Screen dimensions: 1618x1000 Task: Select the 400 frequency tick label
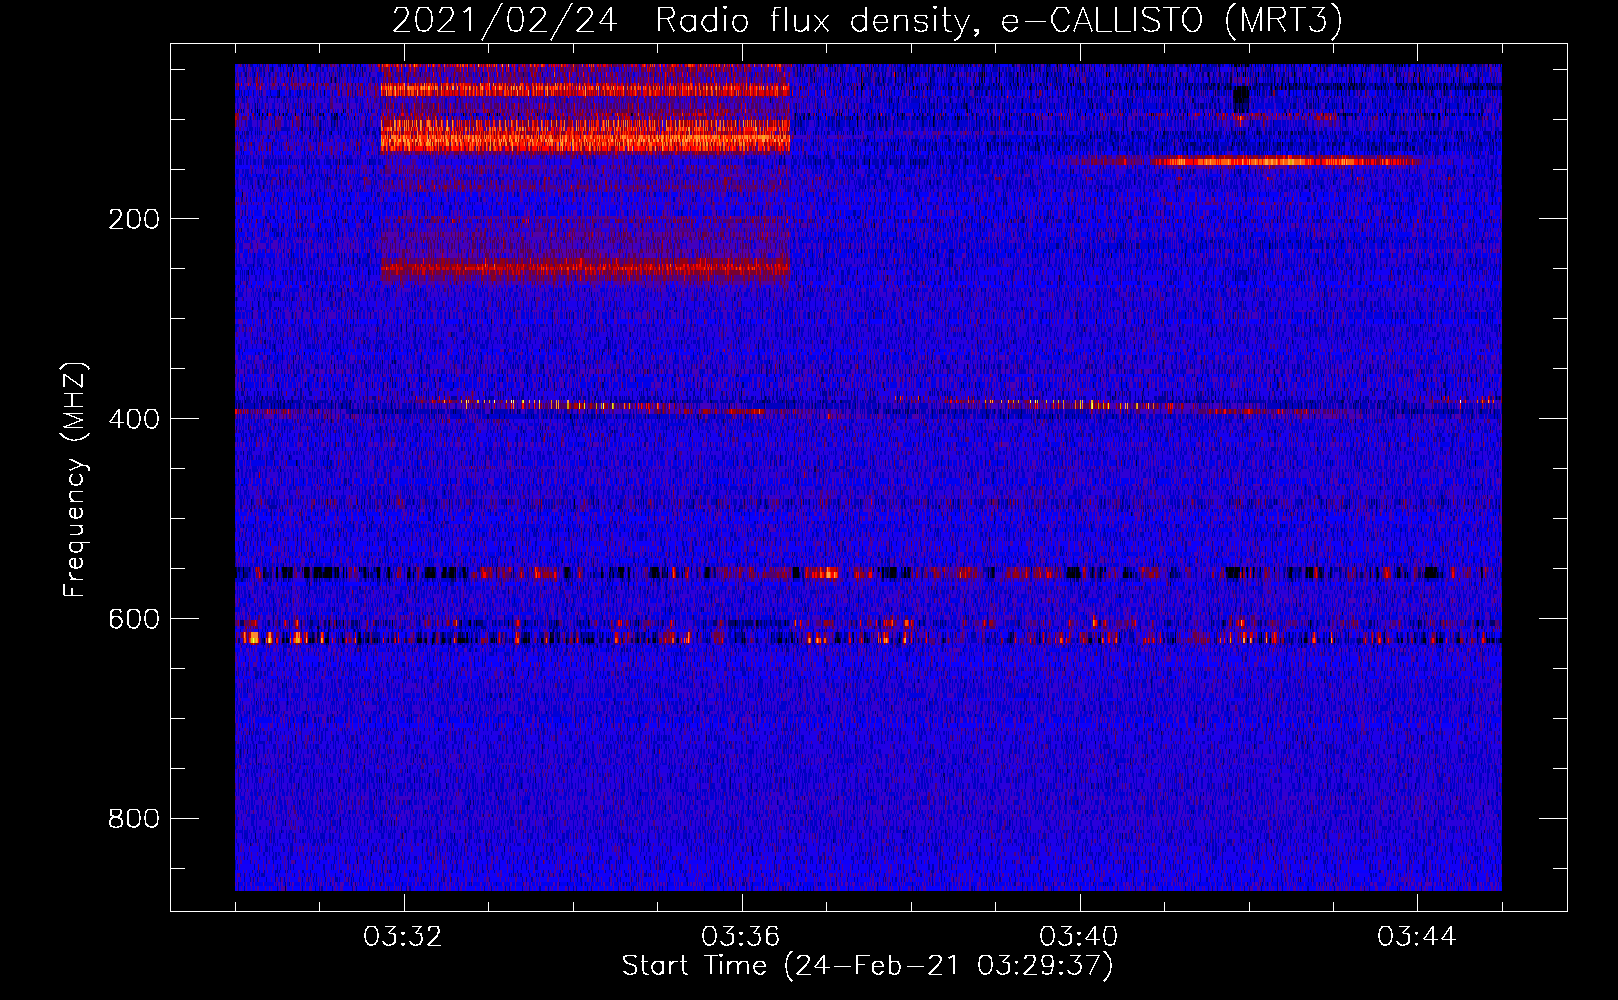click(x=134, y=419)
